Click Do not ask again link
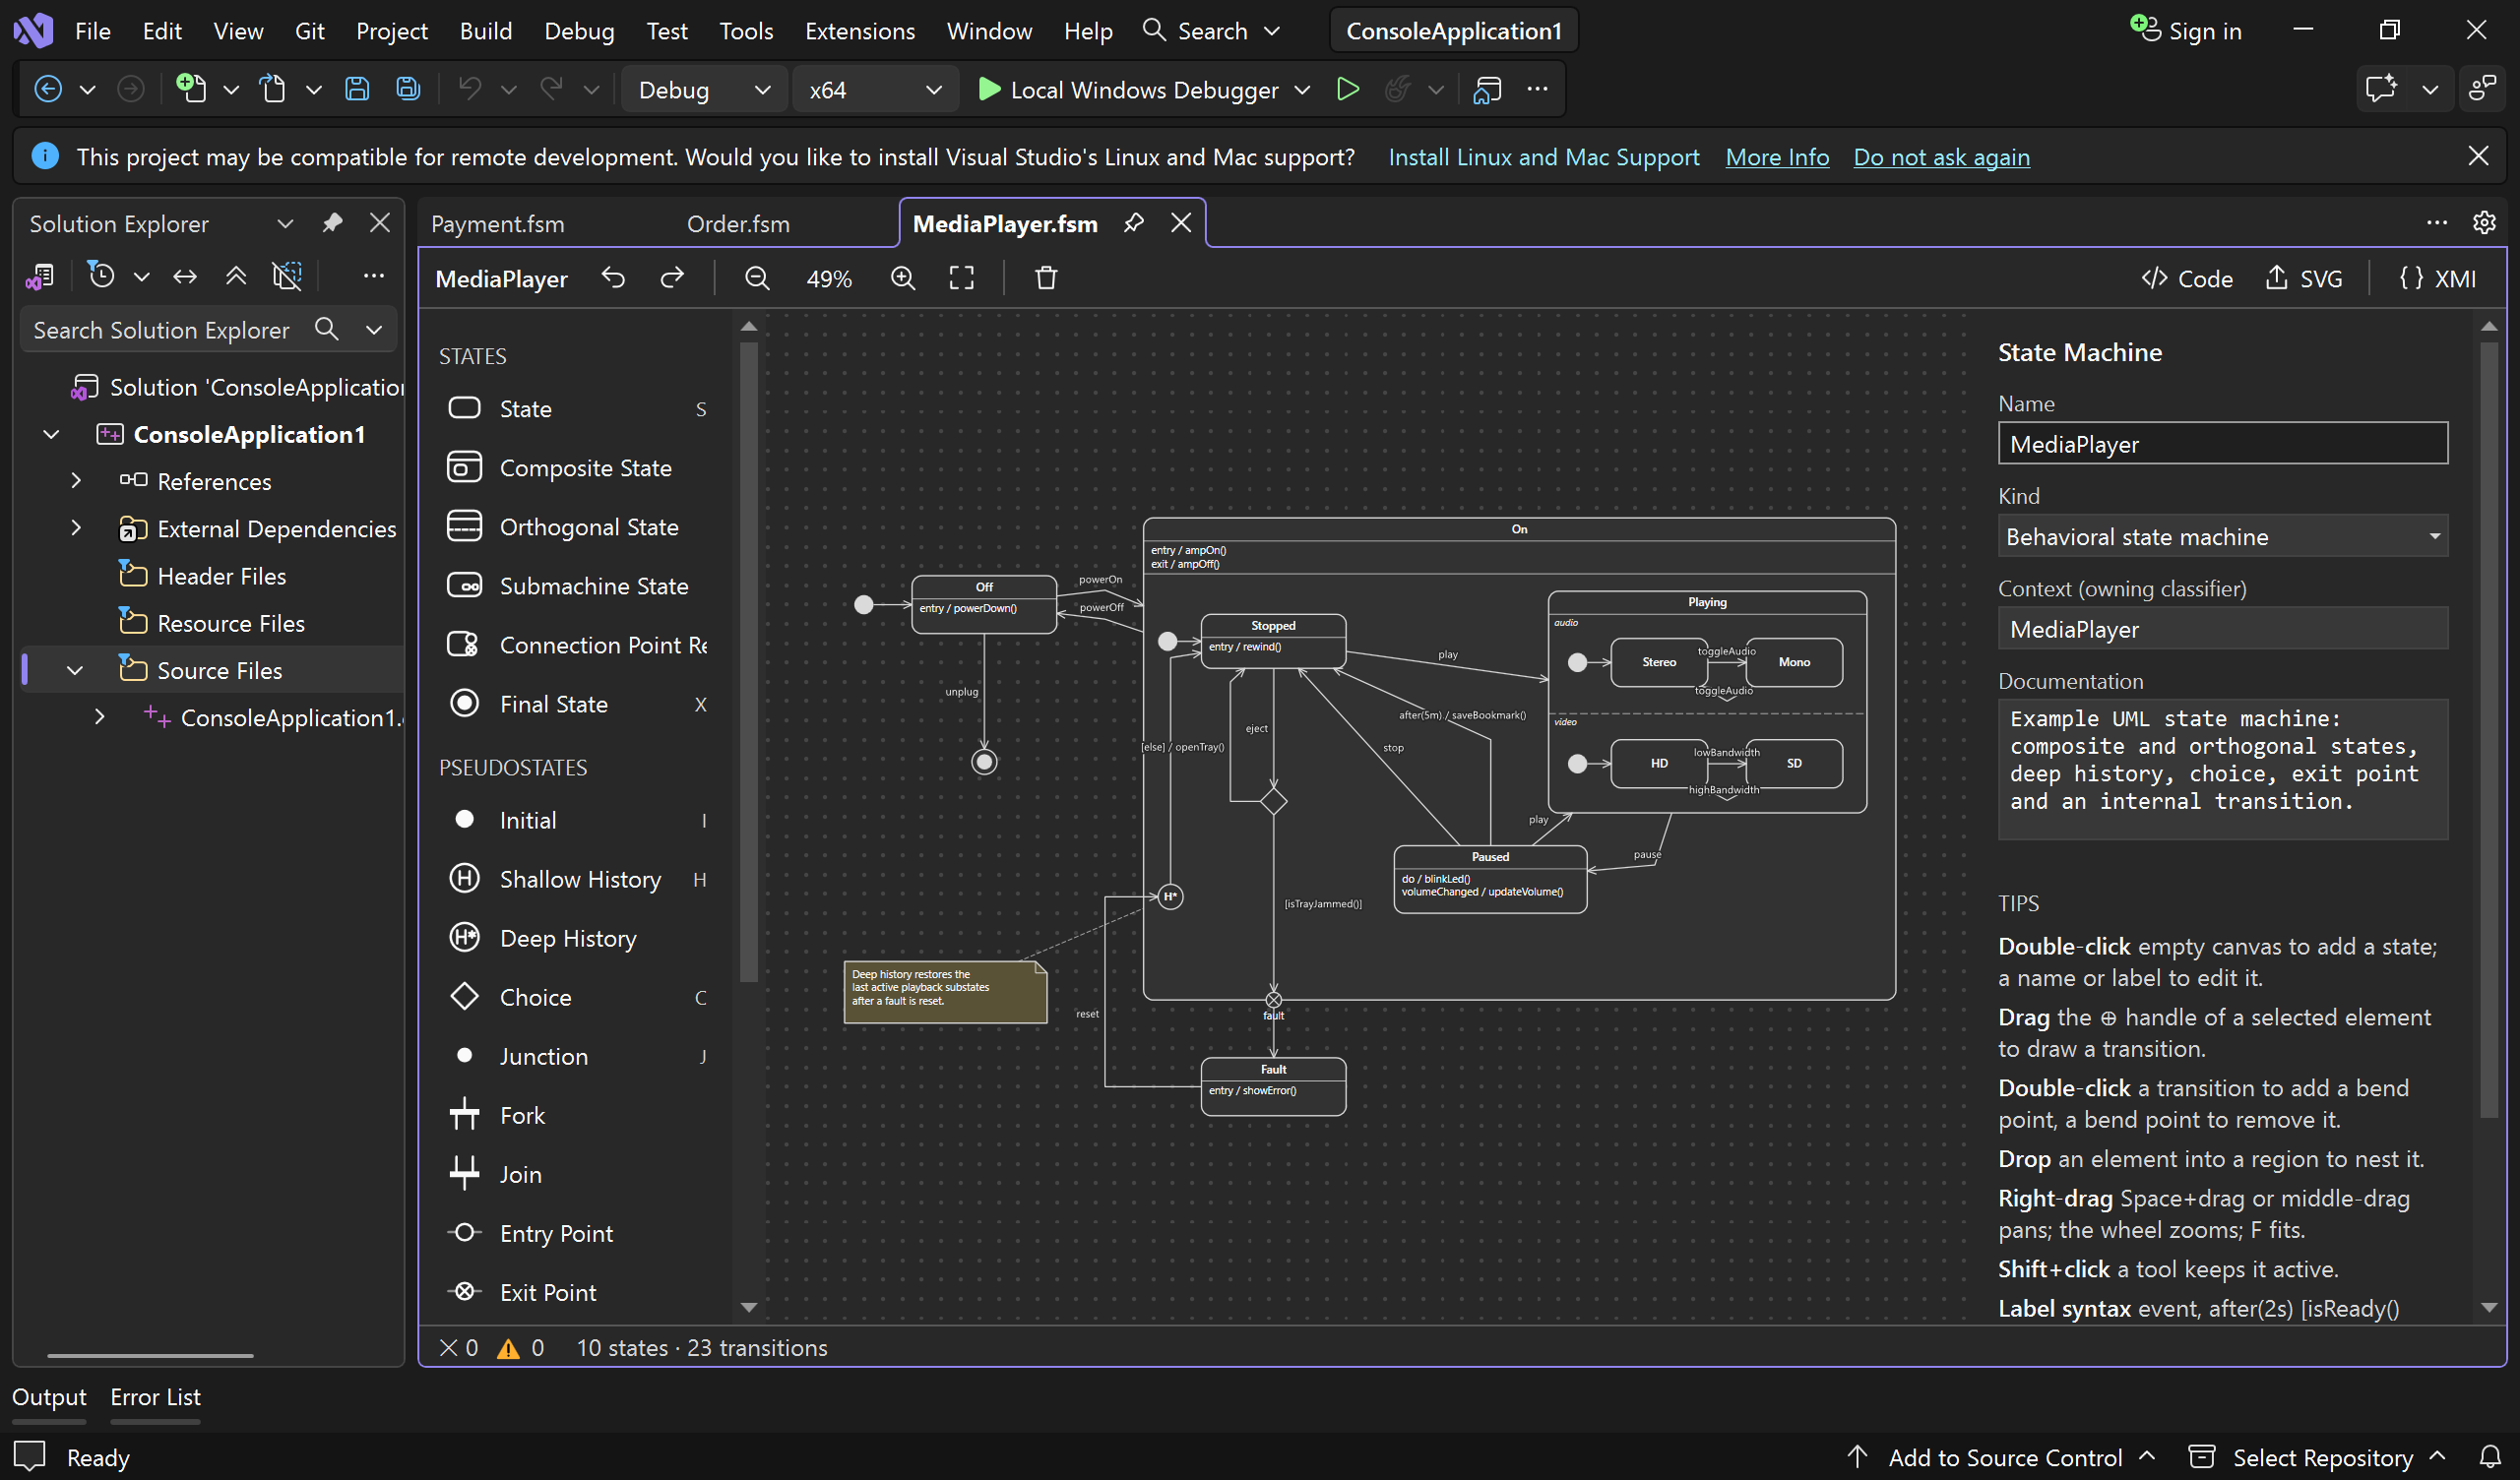The height and width of the screenshot is (1480, 2520). (x=1941, y=157)
